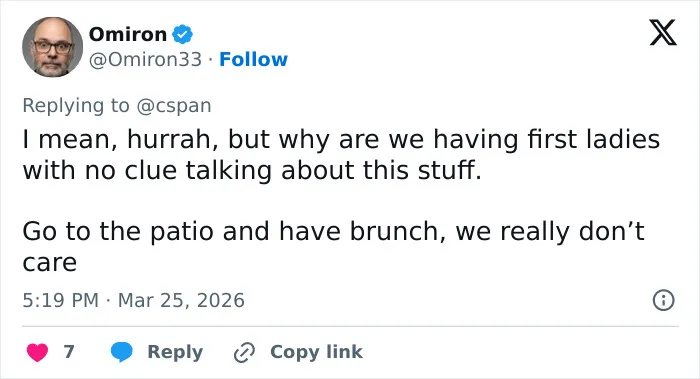Like the tweet with the pink heart icon
The width and height of the screenshot is (700, 379).
tap(37, 352)
